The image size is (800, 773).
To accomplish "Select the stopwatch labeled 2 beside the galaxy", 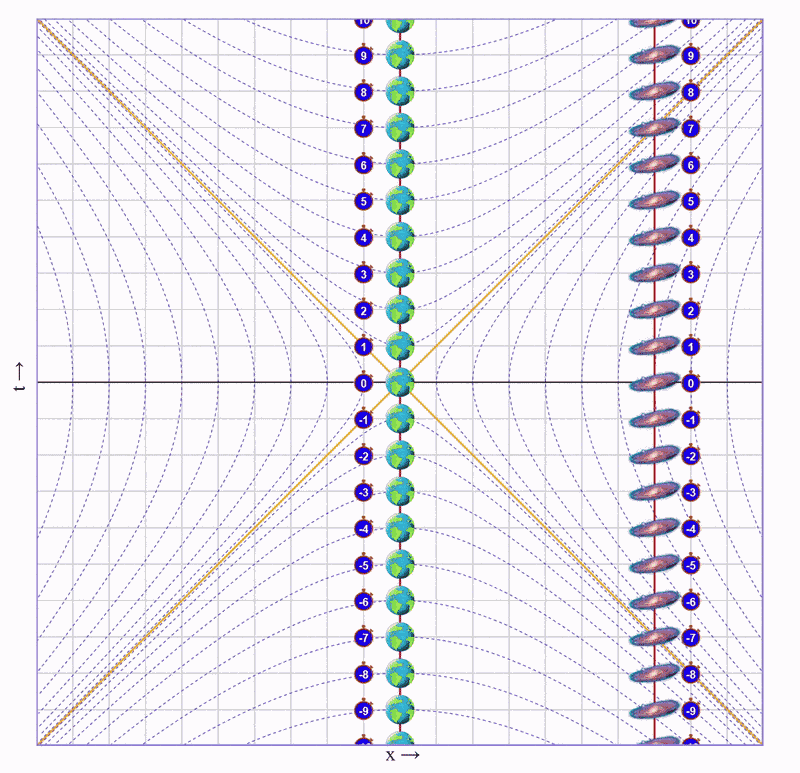I will click(x=691, y=310).
